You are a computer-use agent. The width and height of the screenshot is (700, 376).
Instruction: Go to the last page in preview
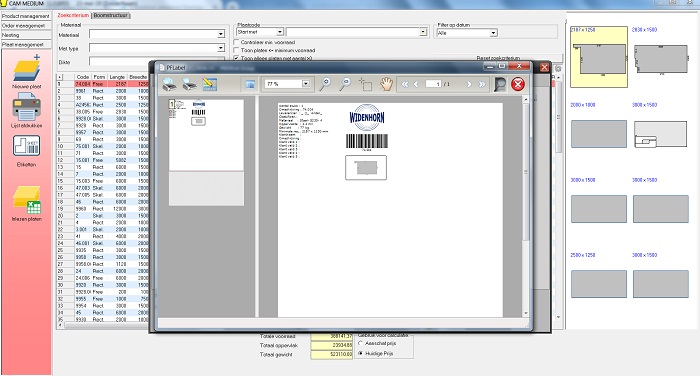(x=482, y=84)
